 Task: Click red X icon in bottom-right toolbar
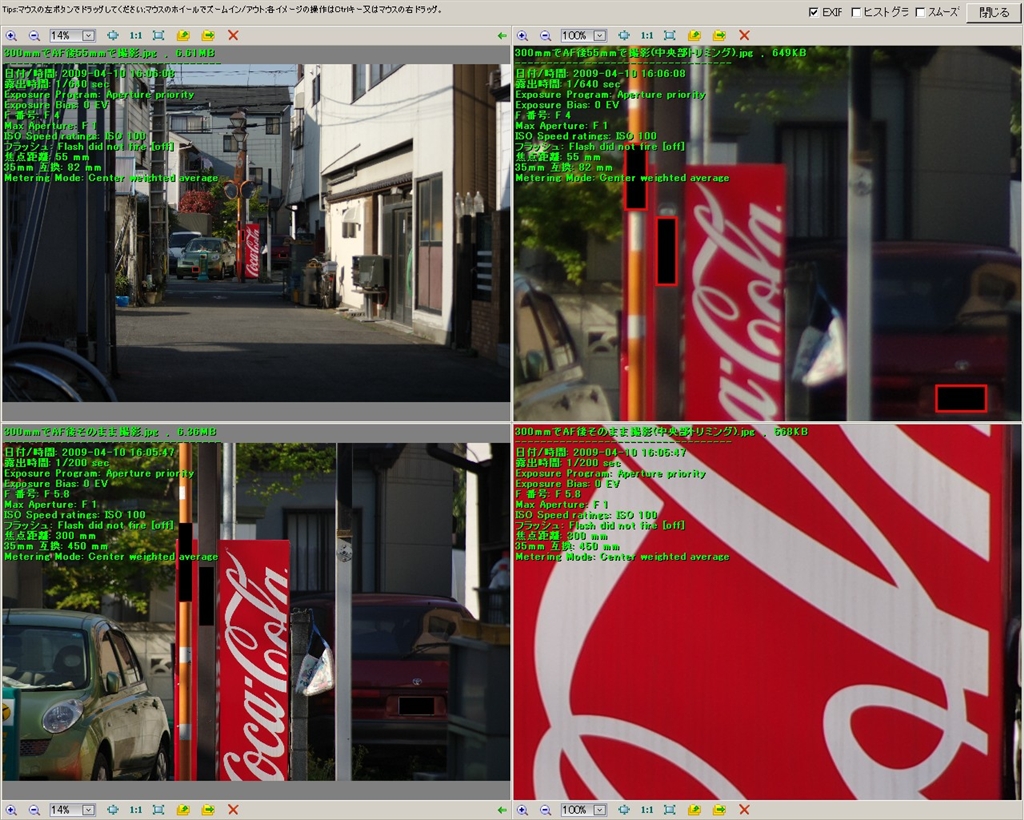743,809
